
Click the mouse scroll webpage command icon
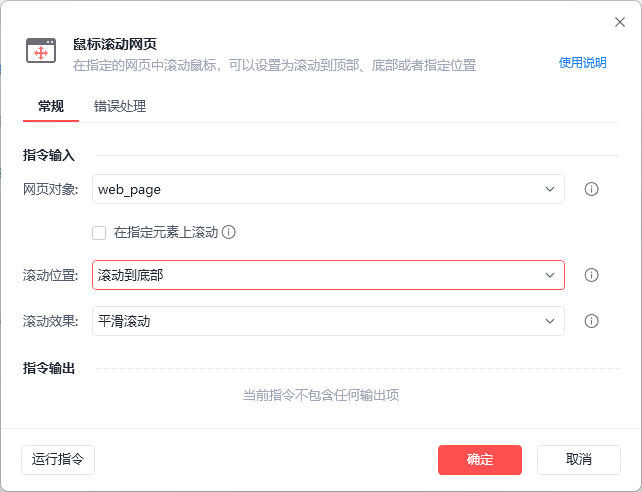pyautogui.click(x=41, y=51)
